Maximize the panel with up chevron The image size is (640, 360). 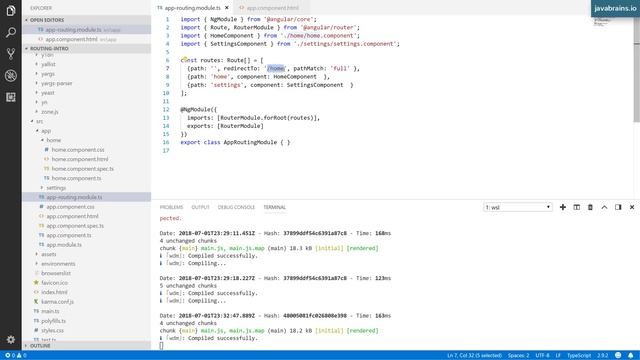(x=604, y=207)
